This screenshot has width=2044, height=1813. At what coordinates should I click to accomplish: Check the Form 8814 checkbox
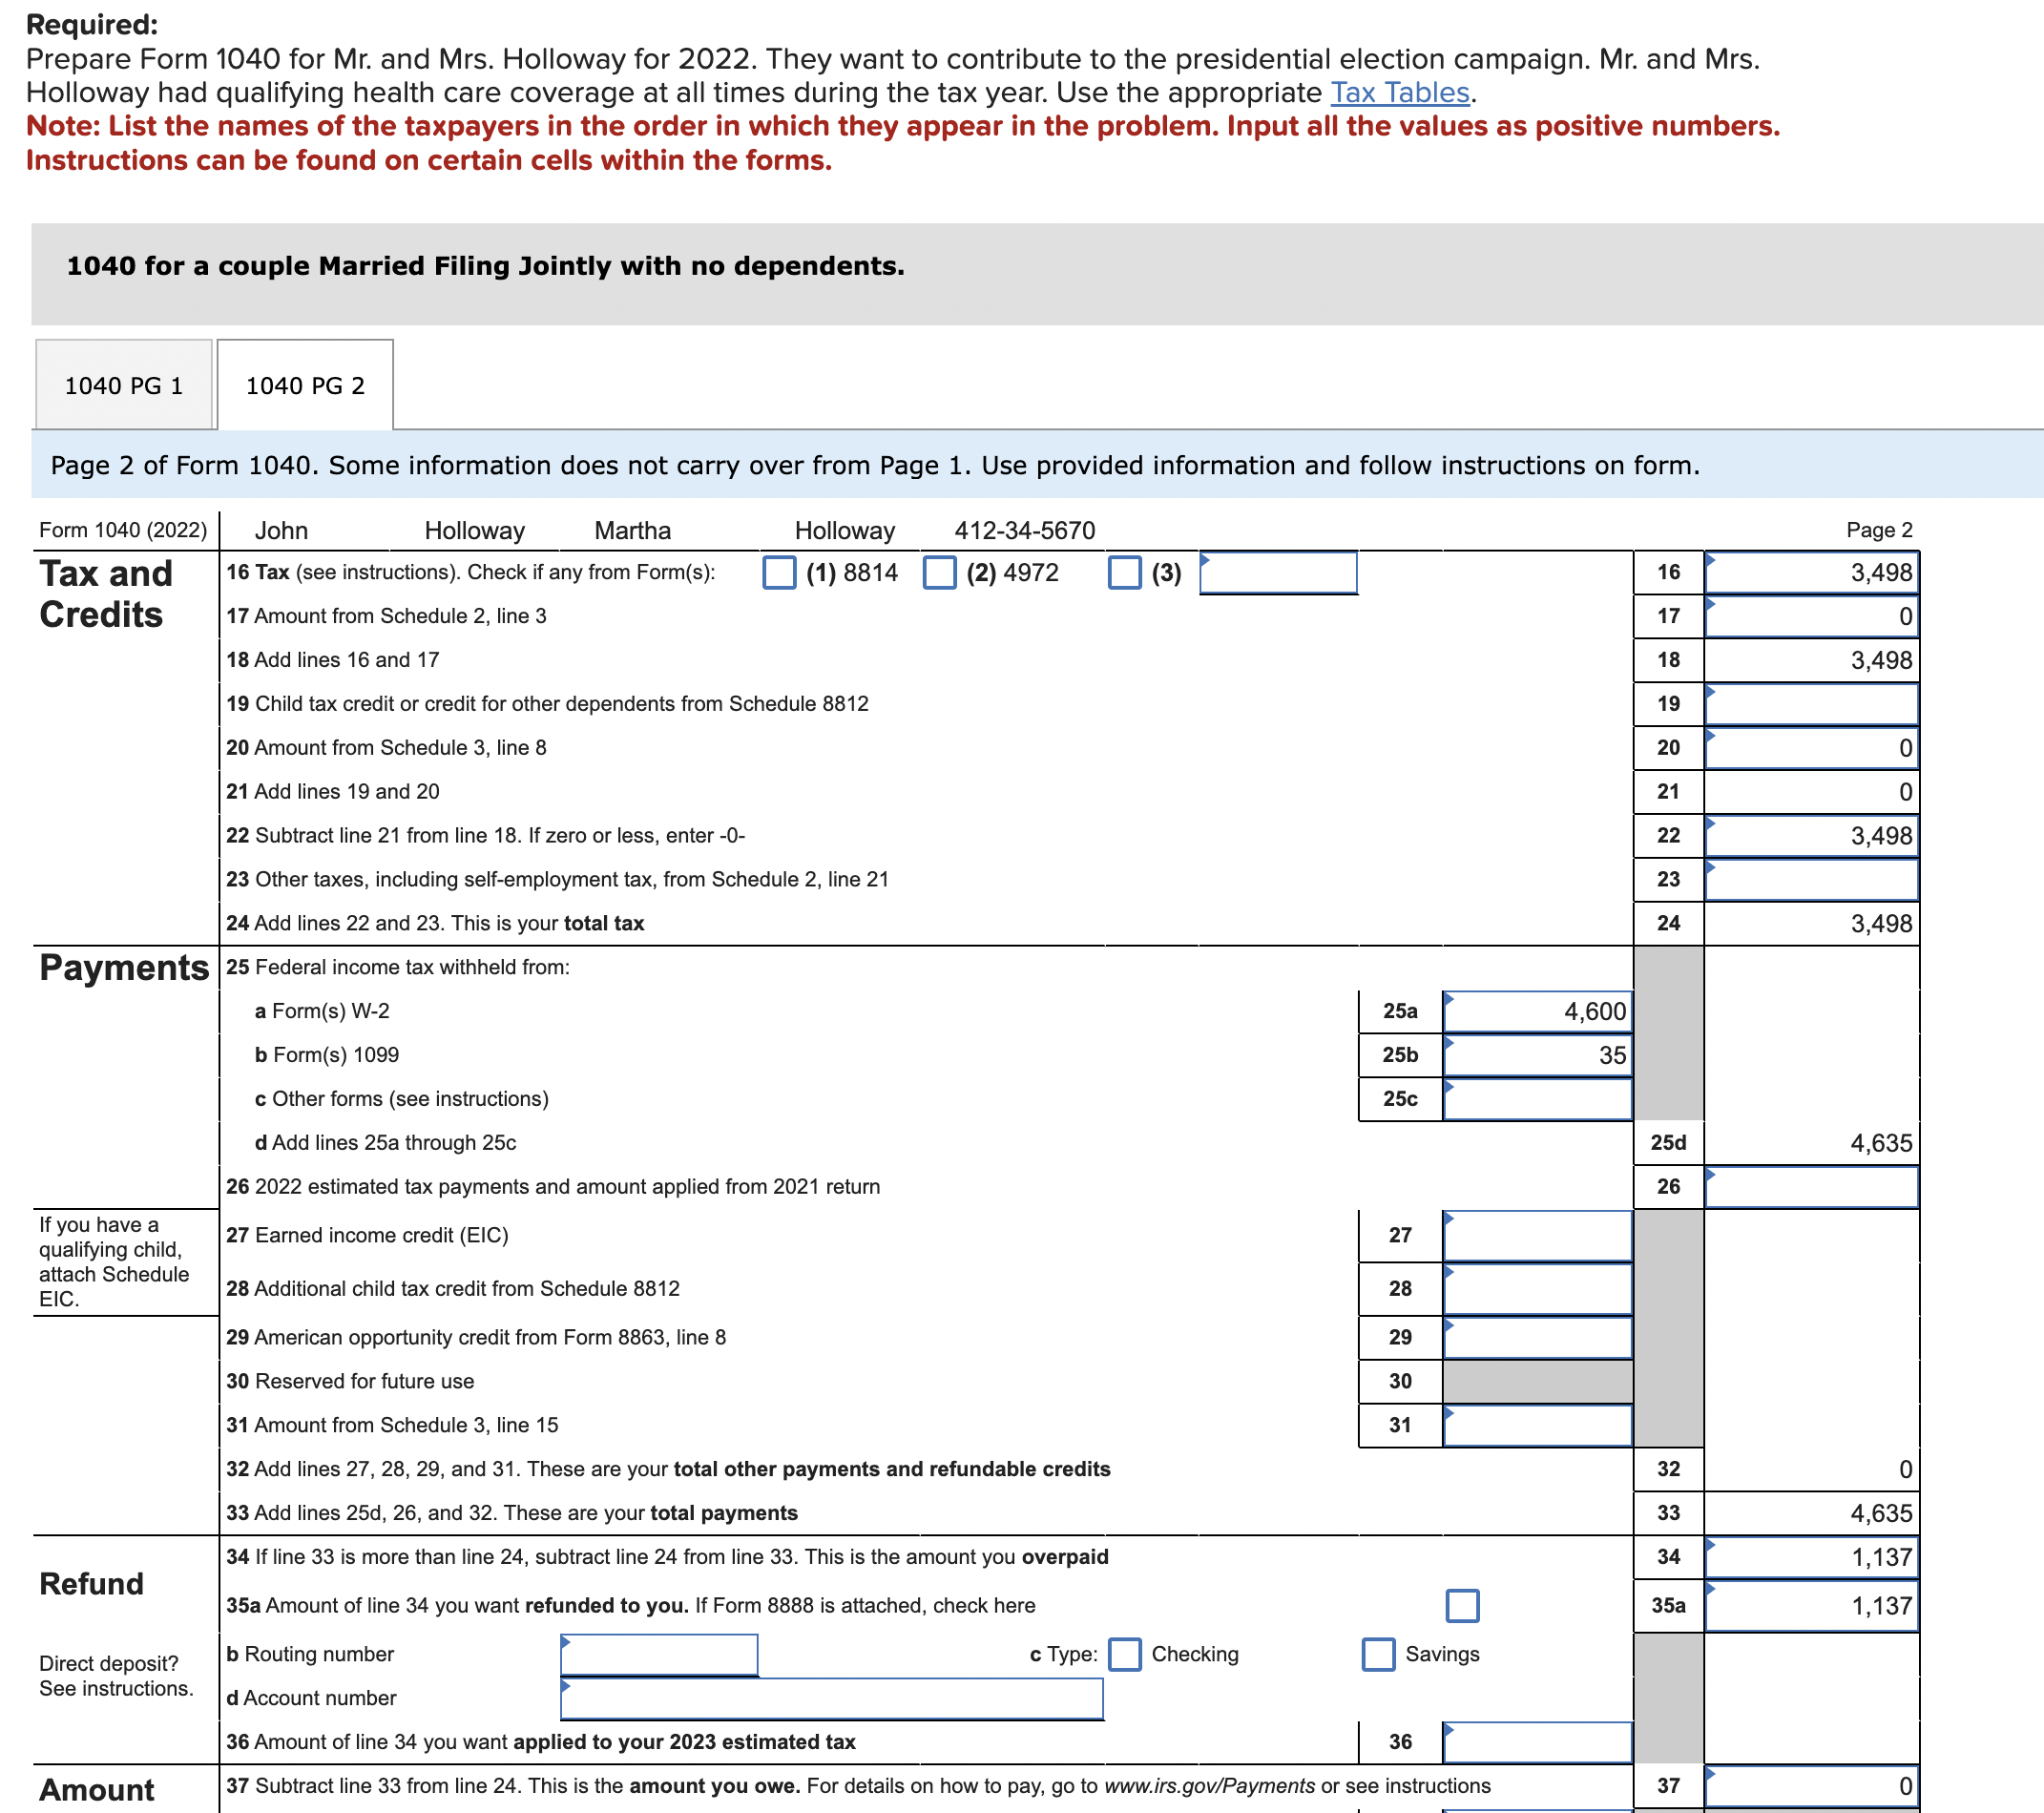(779, 573)
